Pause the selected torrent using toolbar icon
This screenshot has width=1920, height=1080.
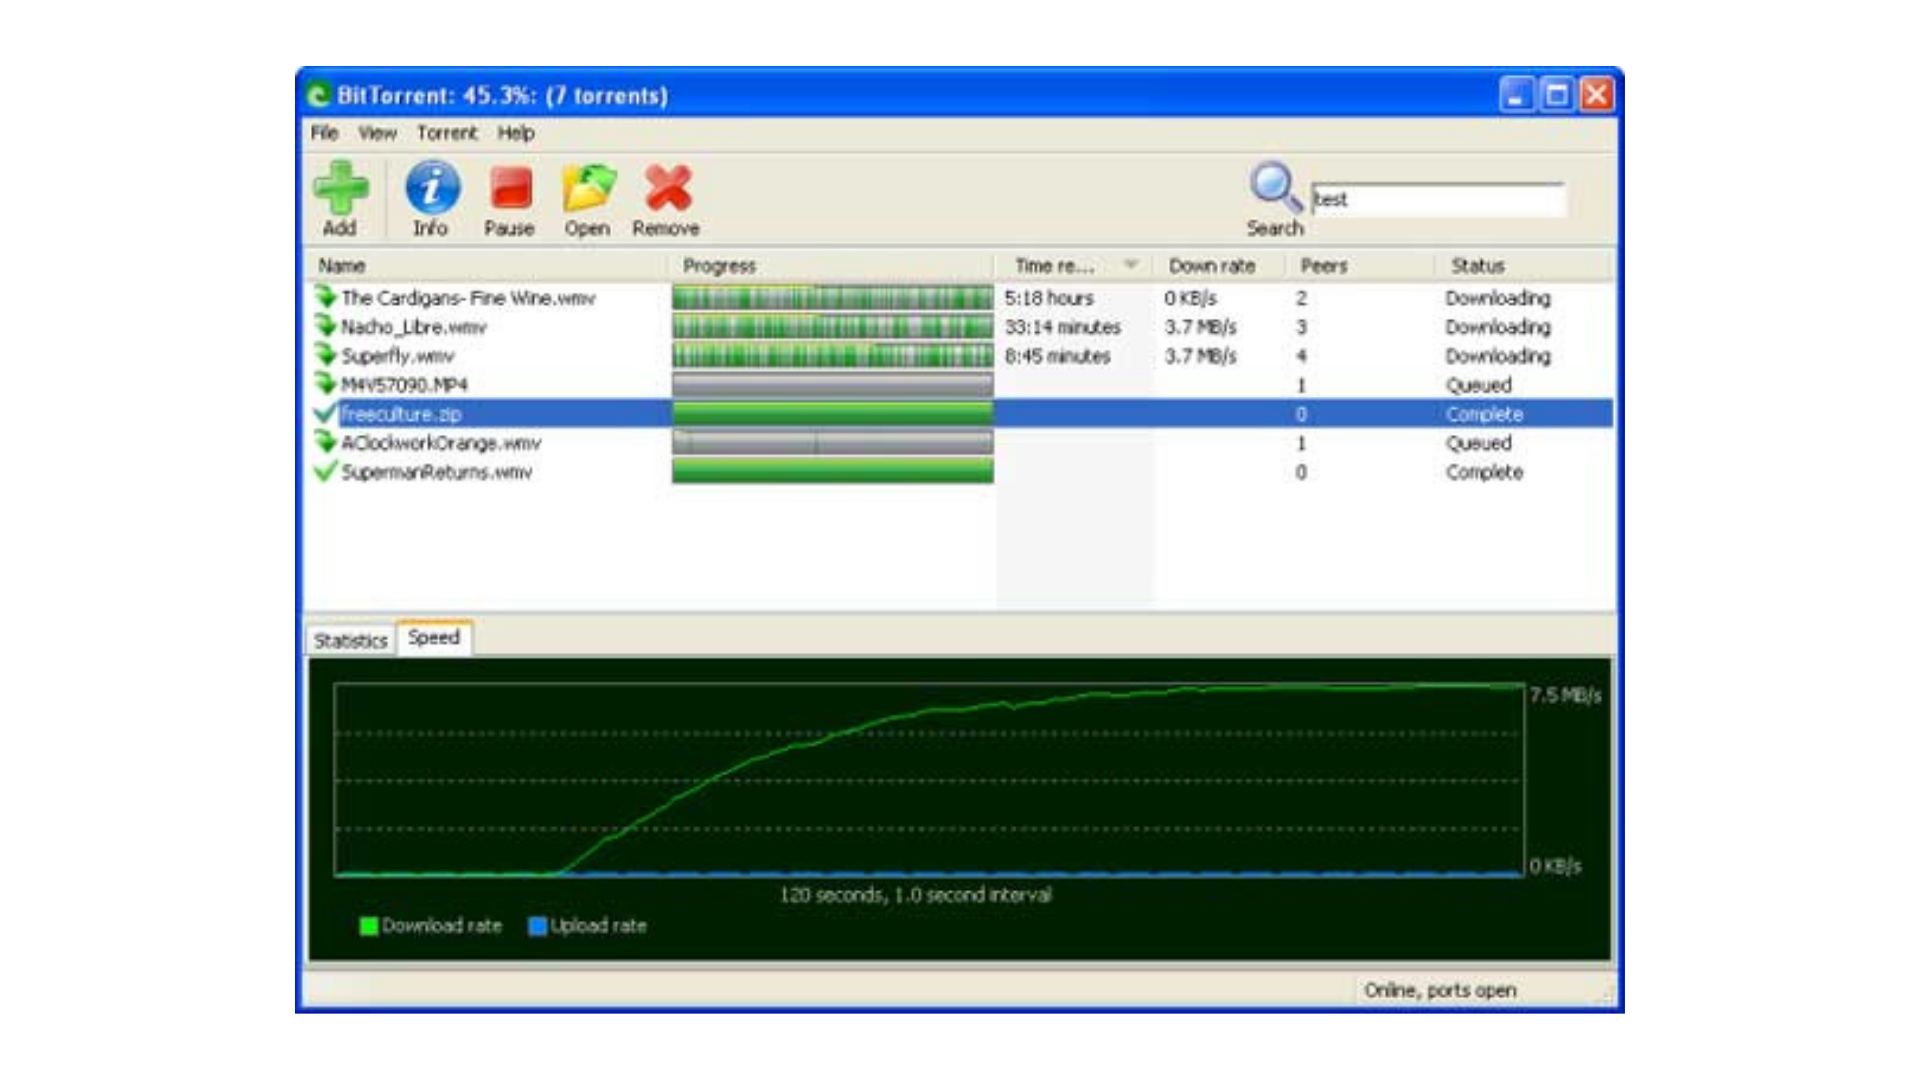(x=508, y=188)
